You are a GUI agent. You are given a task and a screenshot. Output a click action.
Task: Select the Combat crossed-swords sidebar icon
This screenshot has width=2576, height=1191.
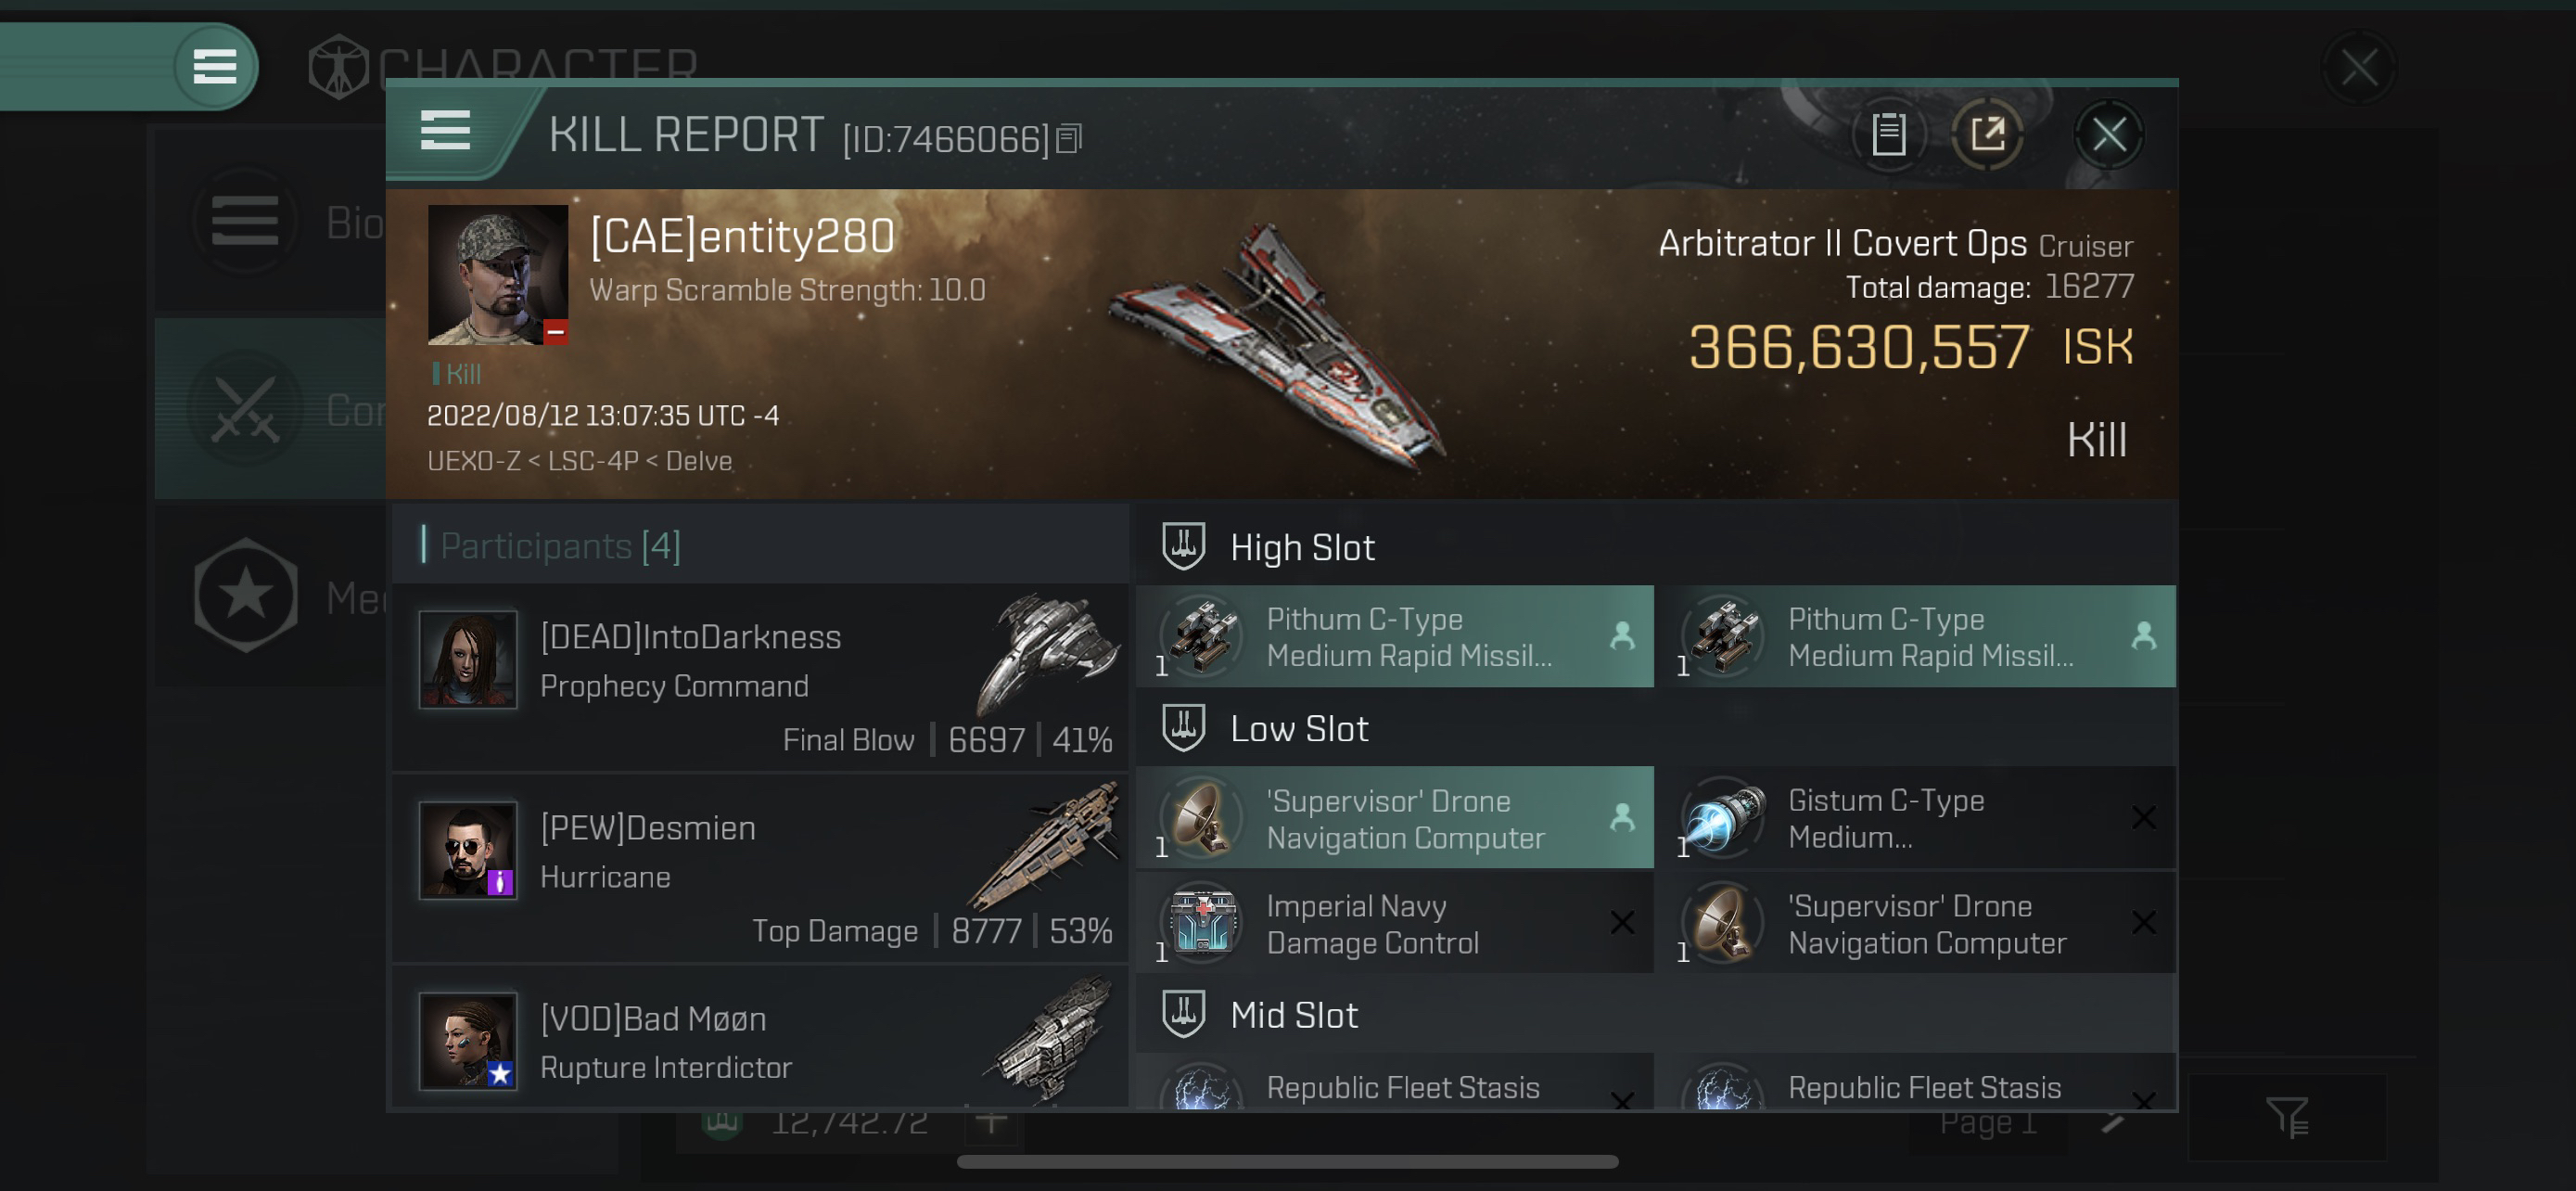click(245, 410)
